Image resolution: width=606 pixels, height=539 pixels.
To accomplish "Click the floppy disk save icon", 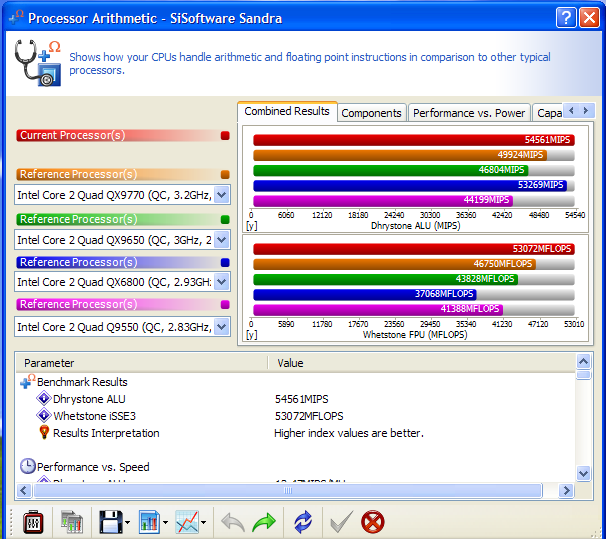I will (111, 522).
